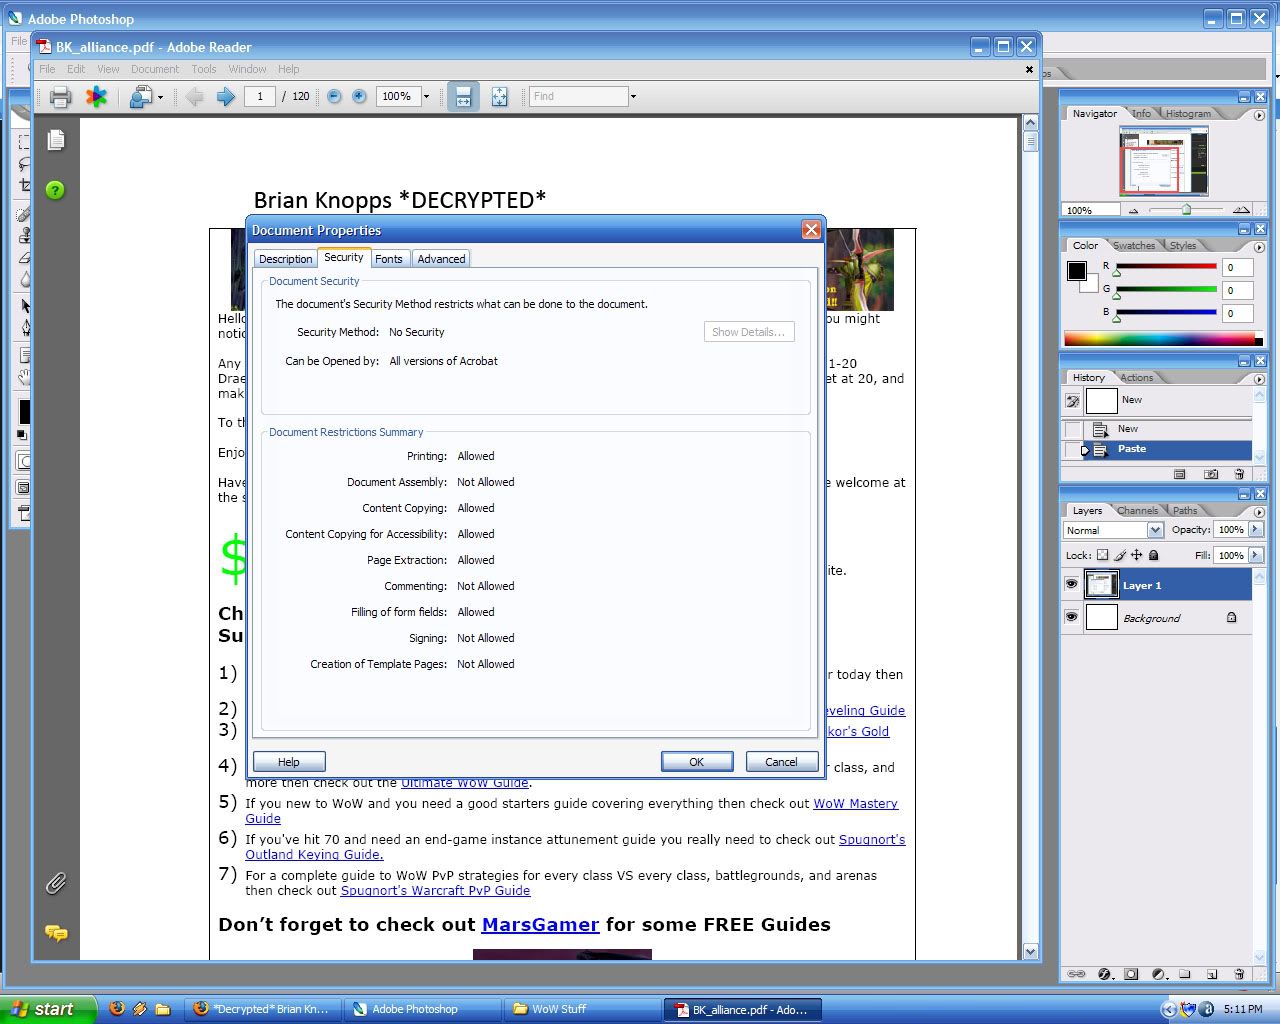
Task: Open the Fill slider arrow
Action: point(1256,555)
